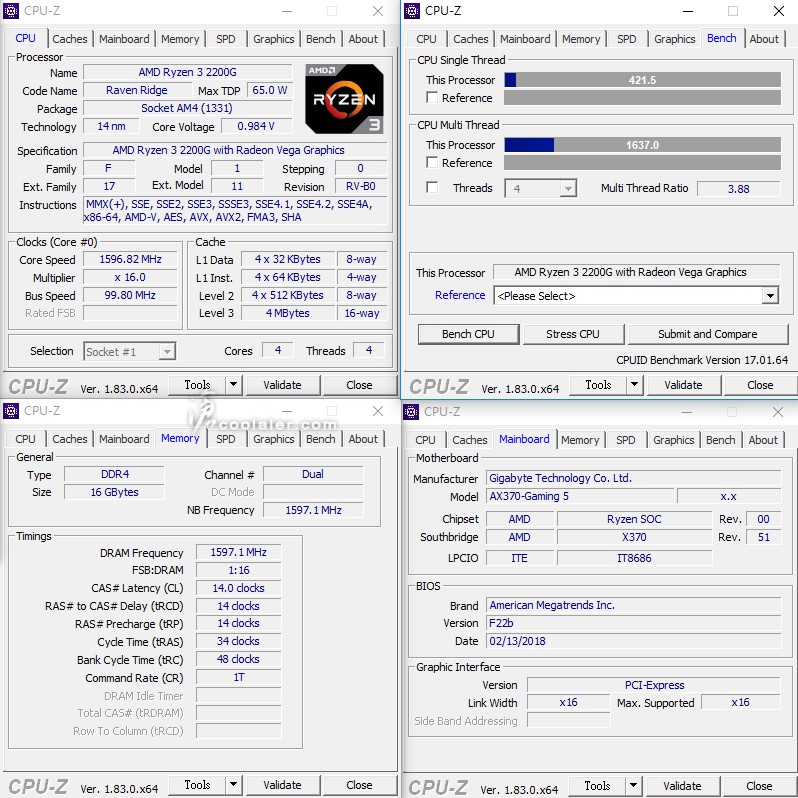This screenshot has height=798, width=798.
Task: Open the Socket #1 Selection dropdown
Action: tap(166, 351)
